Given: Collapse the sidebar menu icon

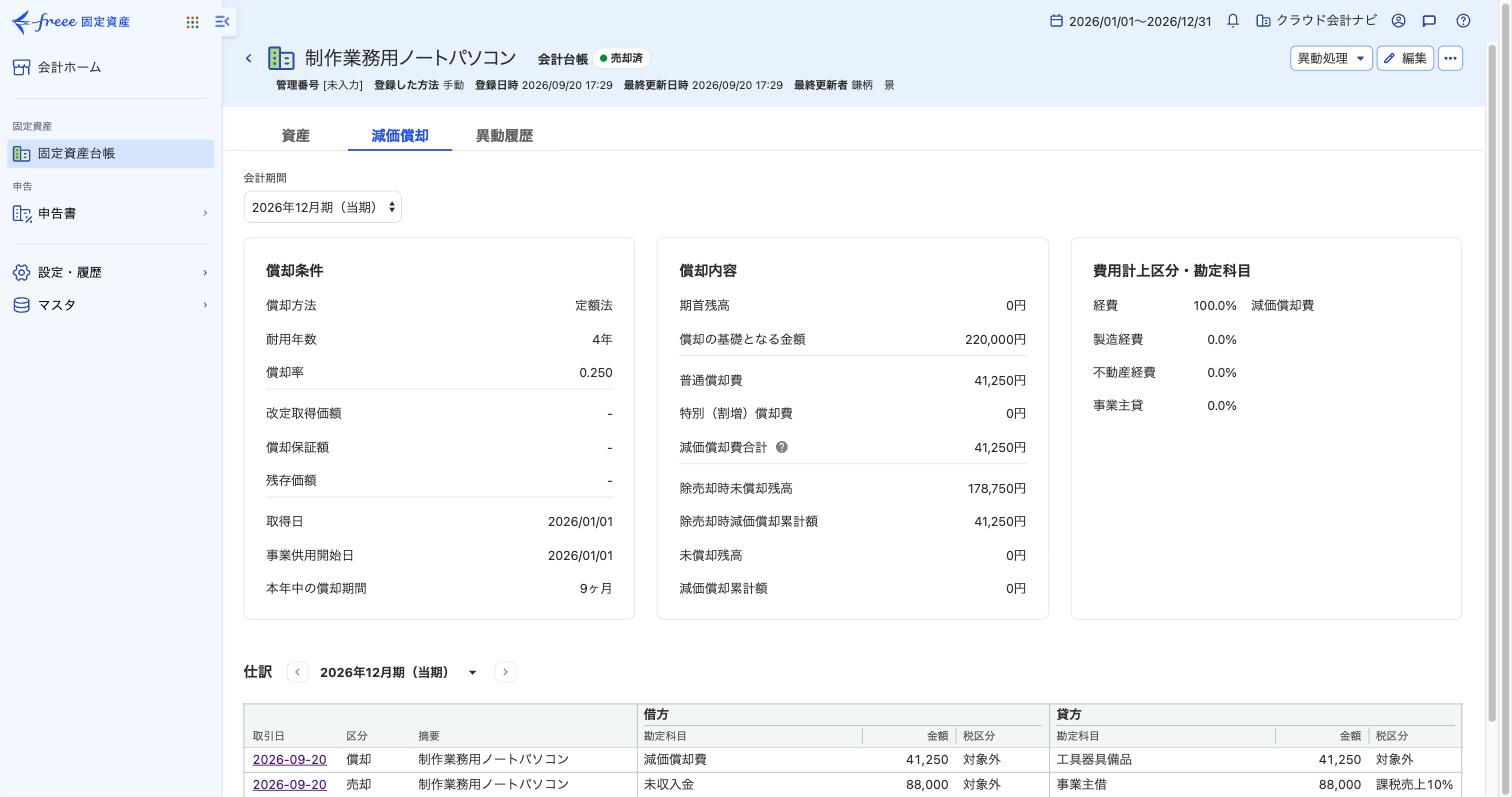Looking at the screenshot, I should pos(222,21).
